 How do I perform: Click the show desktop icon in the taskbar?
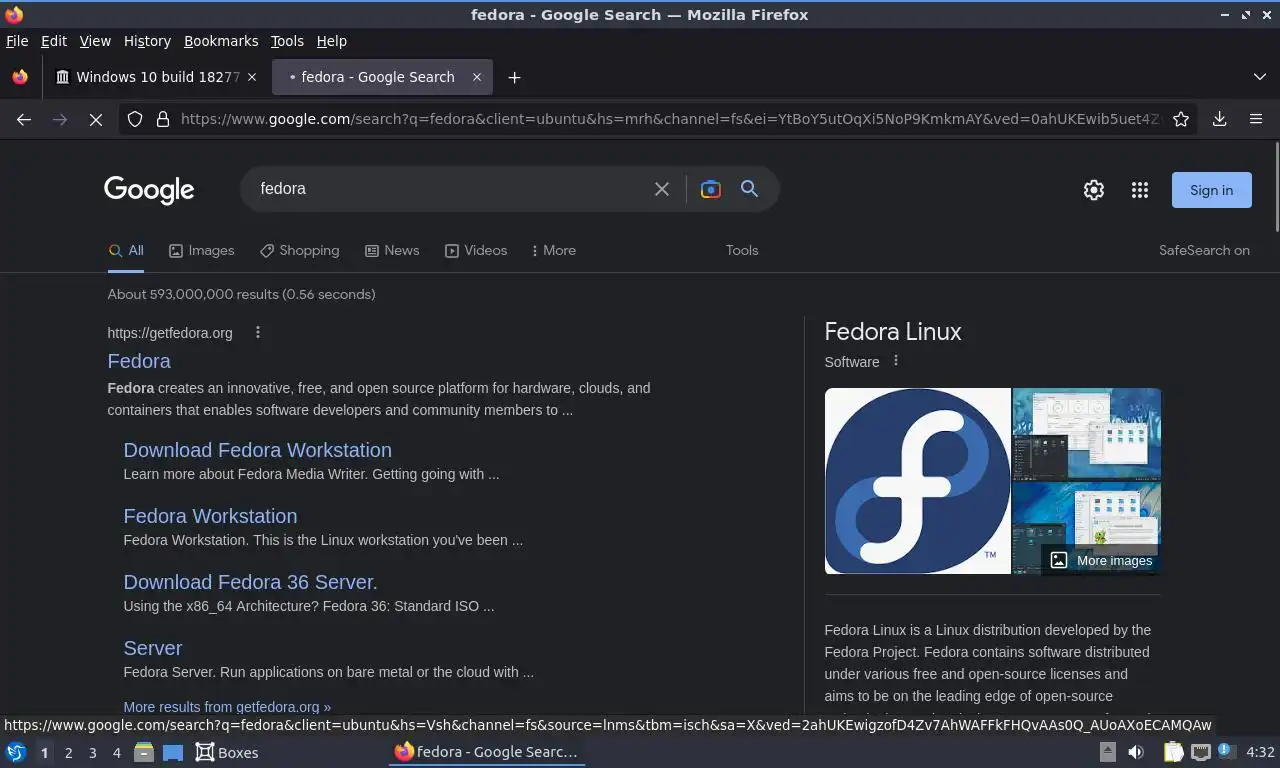(173, 752)
